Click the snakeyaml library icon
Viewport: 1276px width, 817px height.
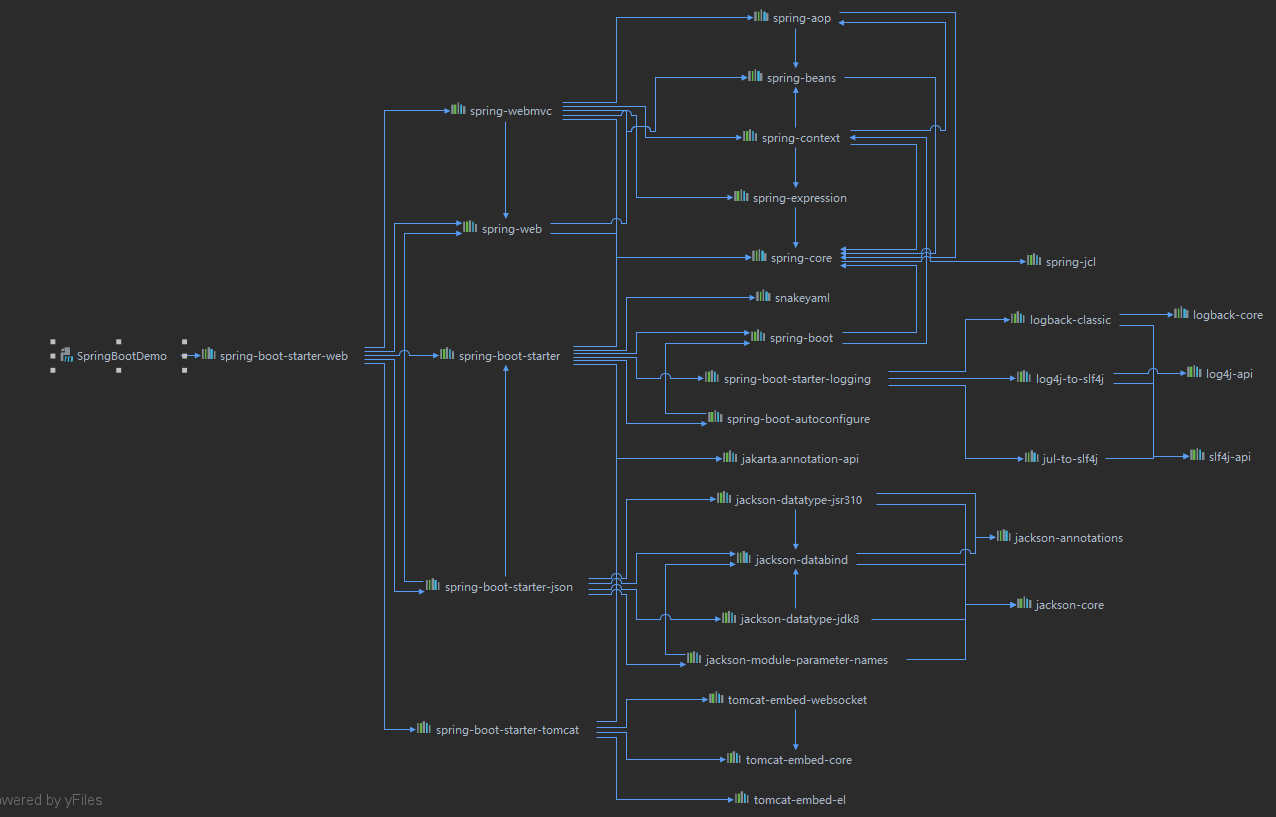[x=764, y=296]
